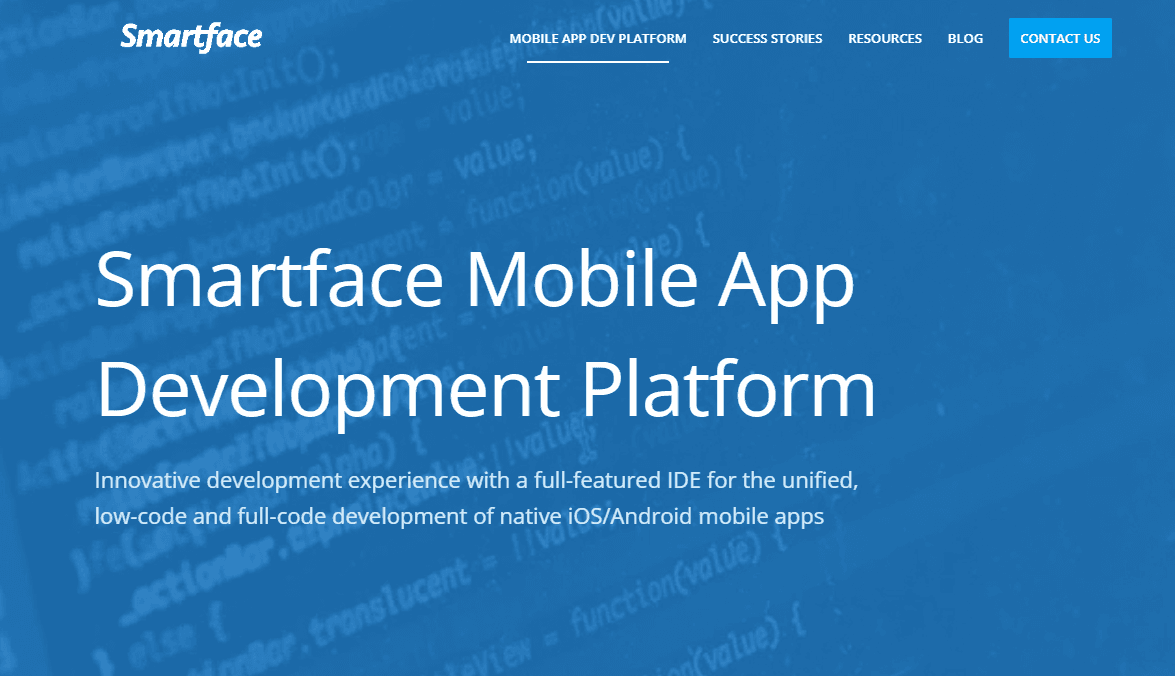Go to Success Stories page
Screen dimensions: 1175x676
click(x=767, y=38)
